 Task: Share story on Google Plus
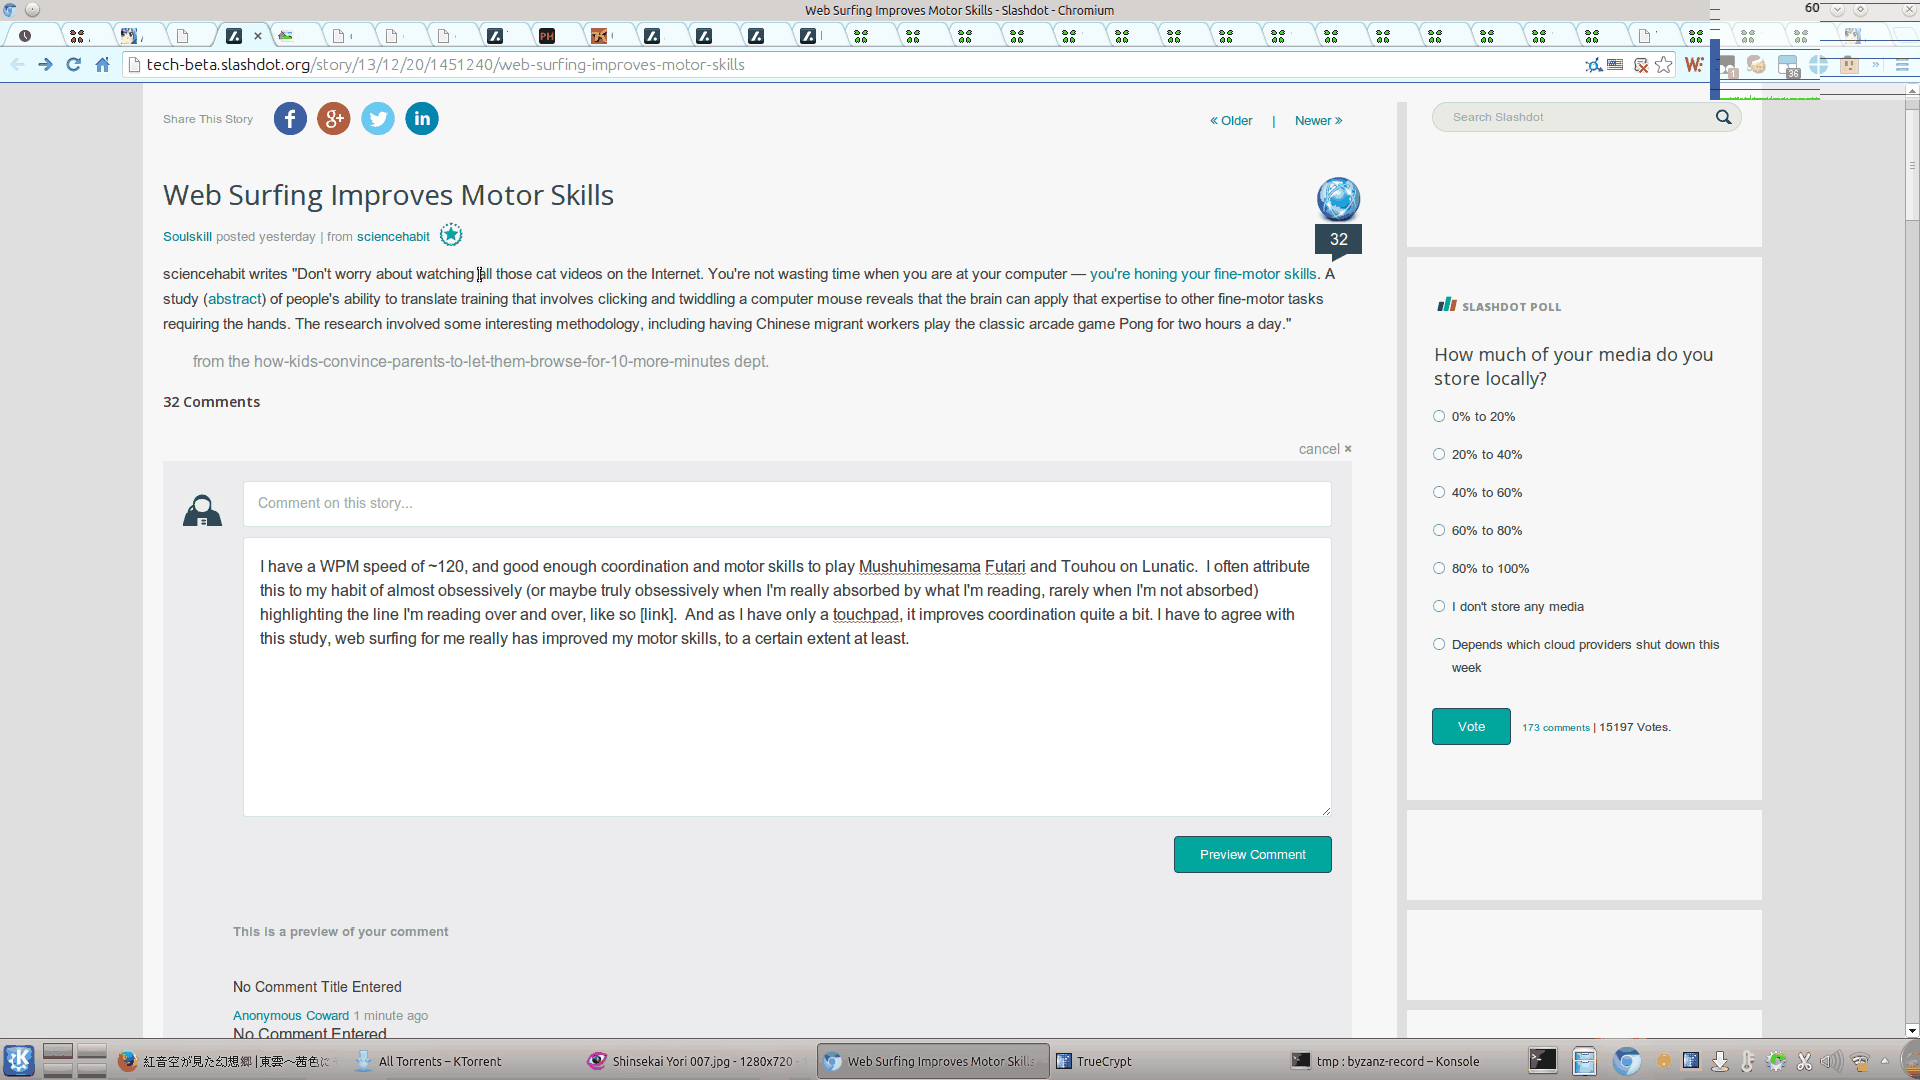[334, 119]
